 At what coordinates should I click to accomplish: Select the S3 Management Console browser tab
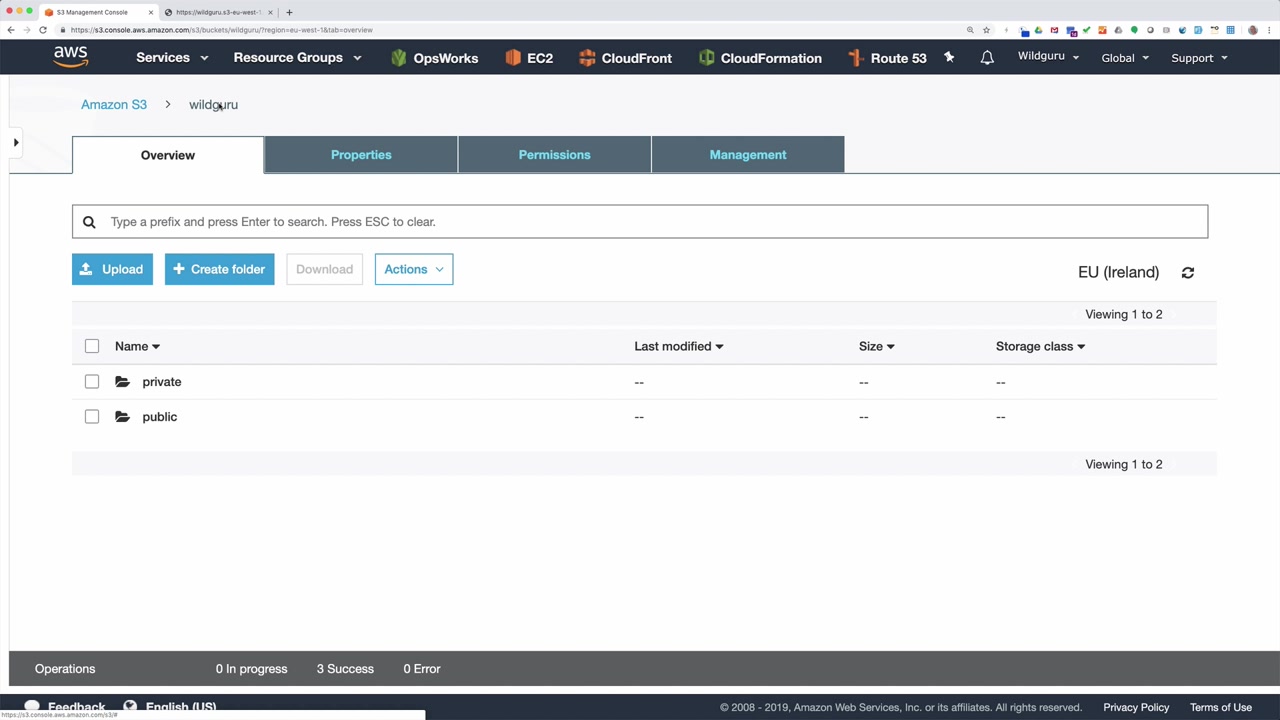(x=98, y=12)
